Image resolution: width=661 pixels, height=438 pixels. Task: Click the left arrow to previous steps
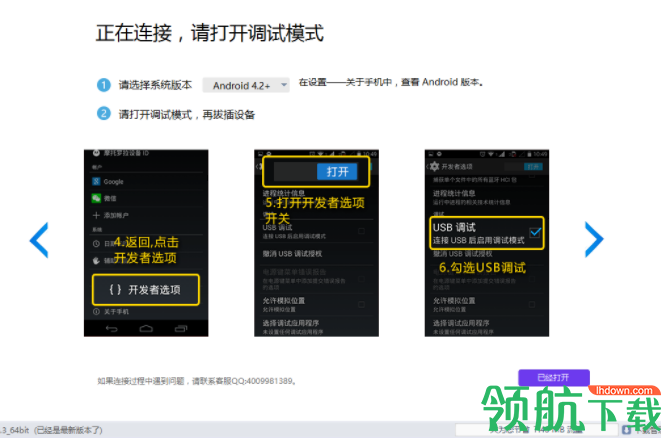pyautogui.click(x=39, y=240)
